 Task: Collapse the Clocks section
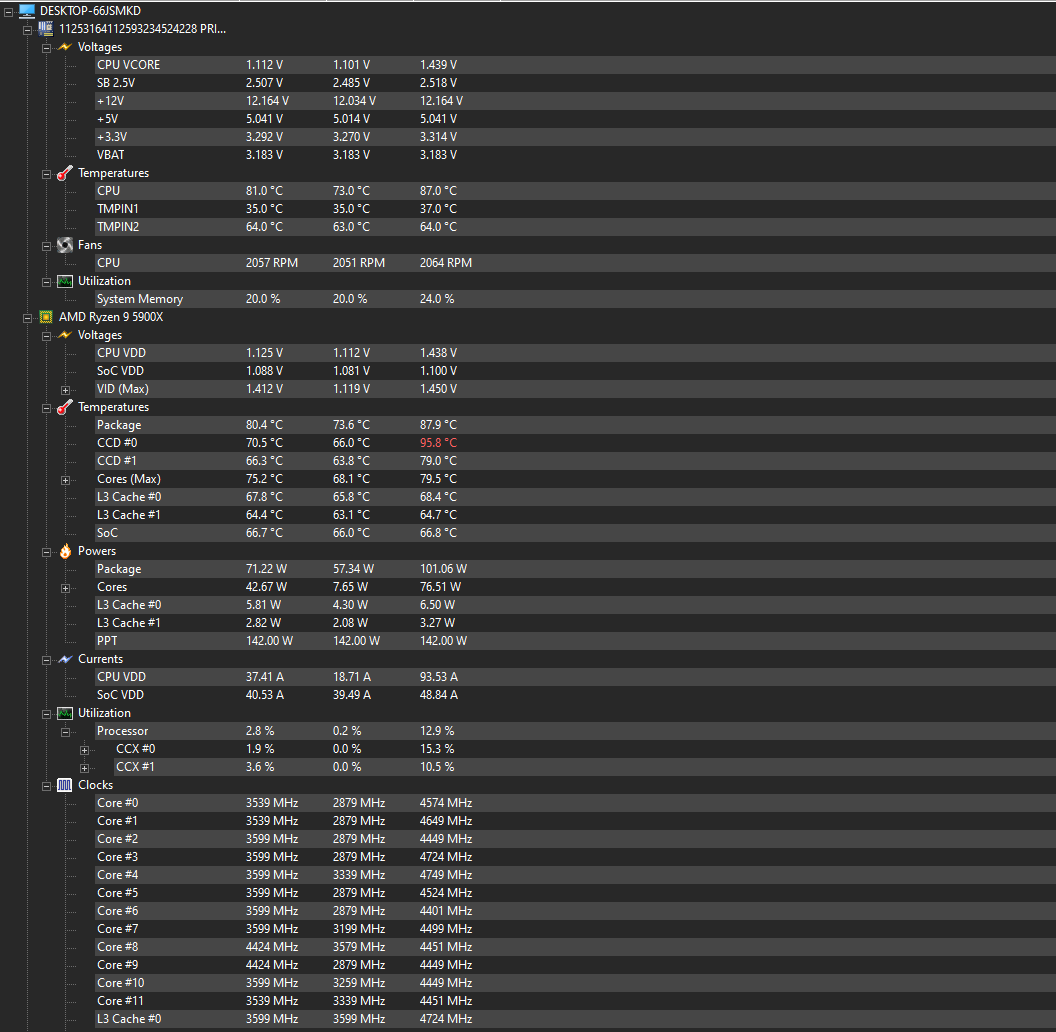(x=46, y=786)
